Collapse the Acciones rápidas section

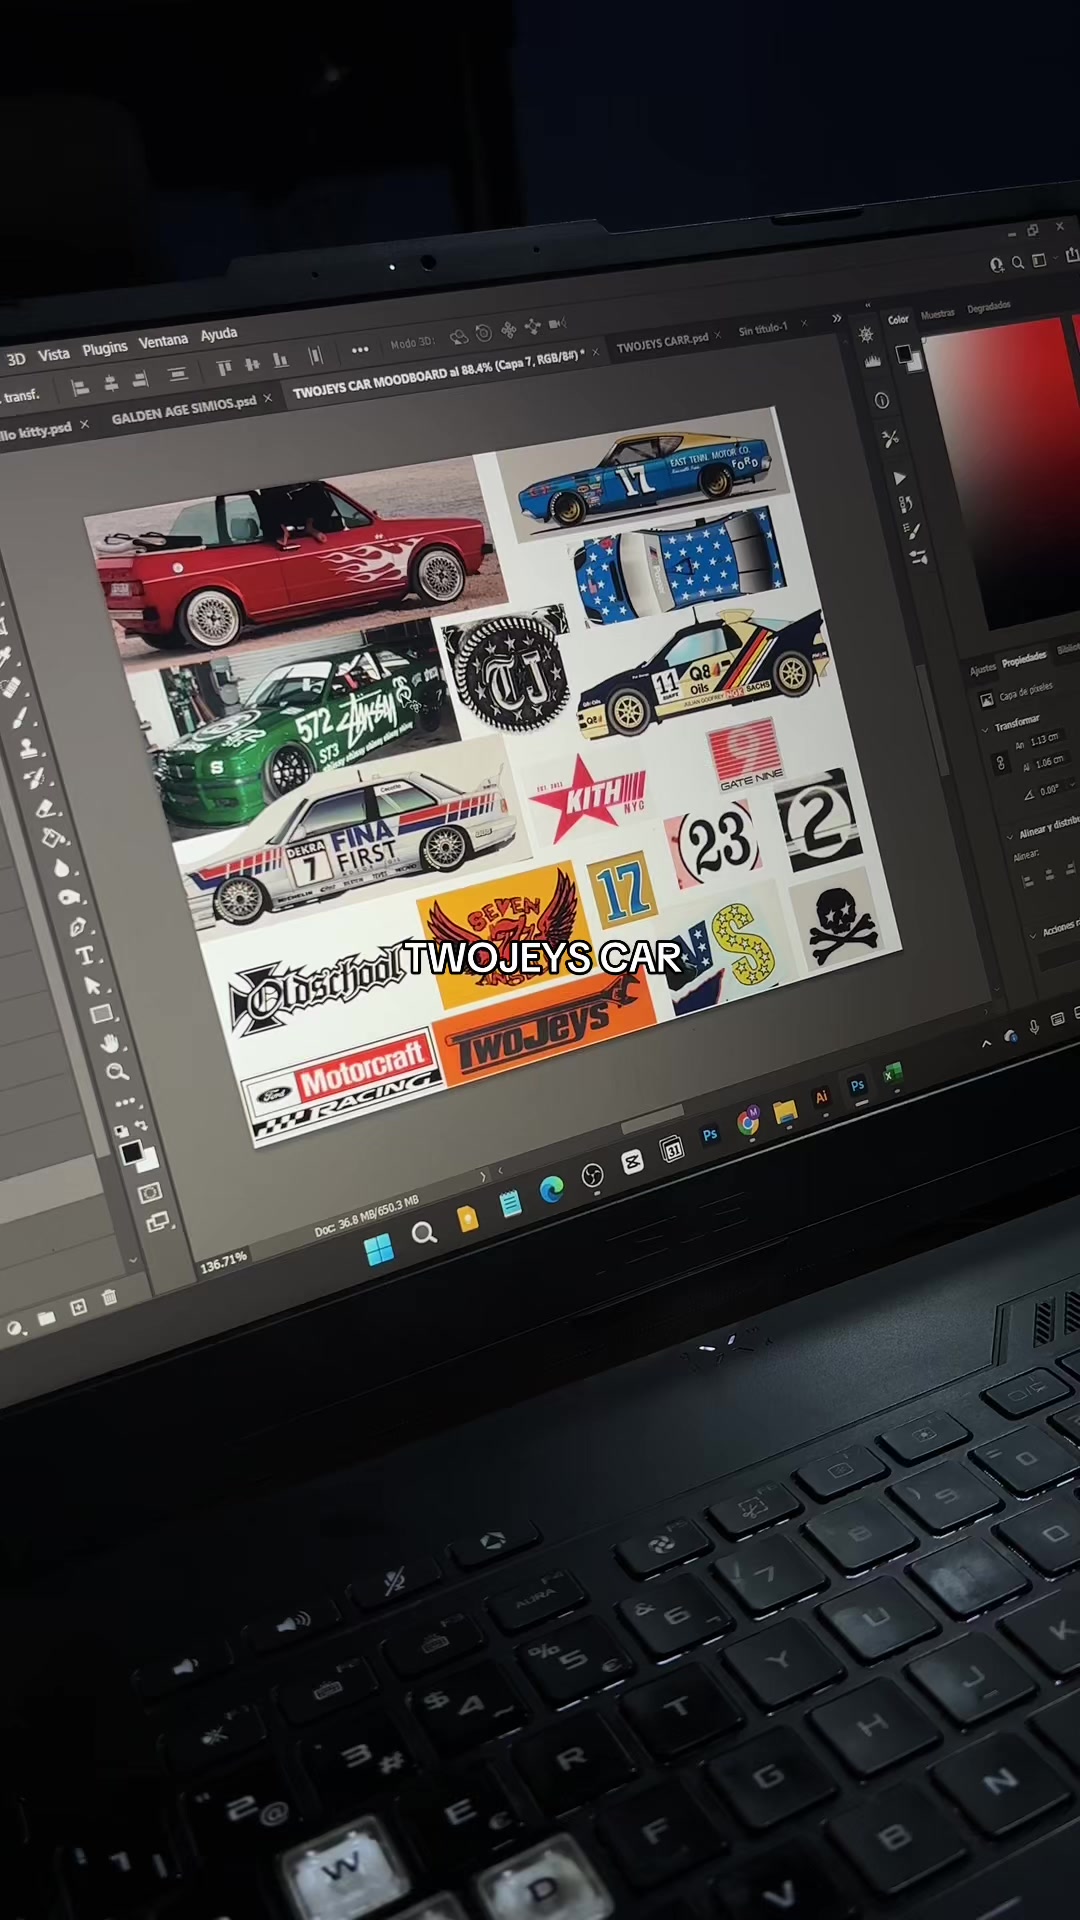[1034, 935]
